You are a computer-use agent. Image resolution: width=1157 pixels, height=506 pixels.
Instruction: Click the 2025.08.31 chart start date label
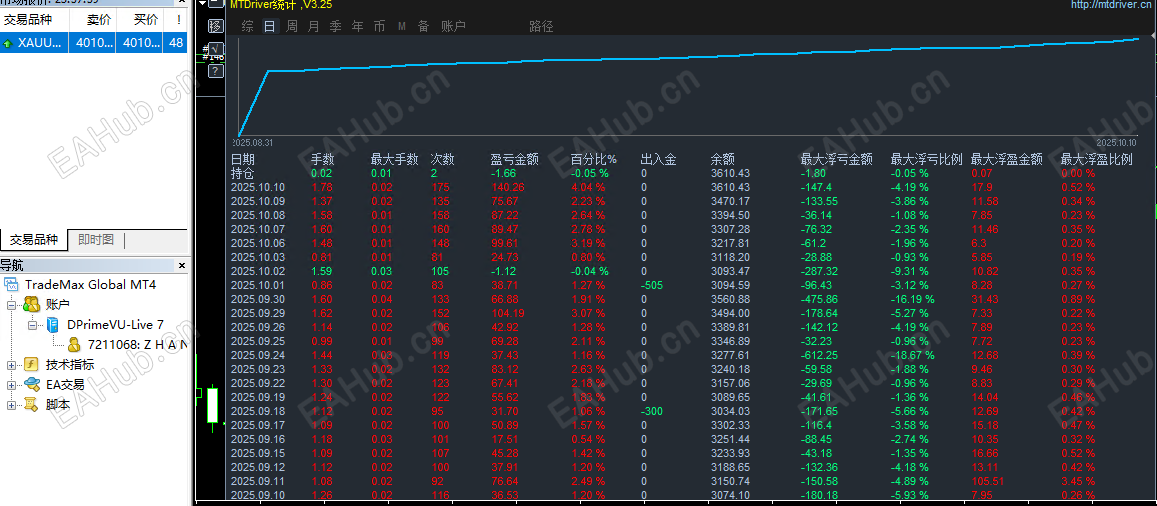coord(252,141)
